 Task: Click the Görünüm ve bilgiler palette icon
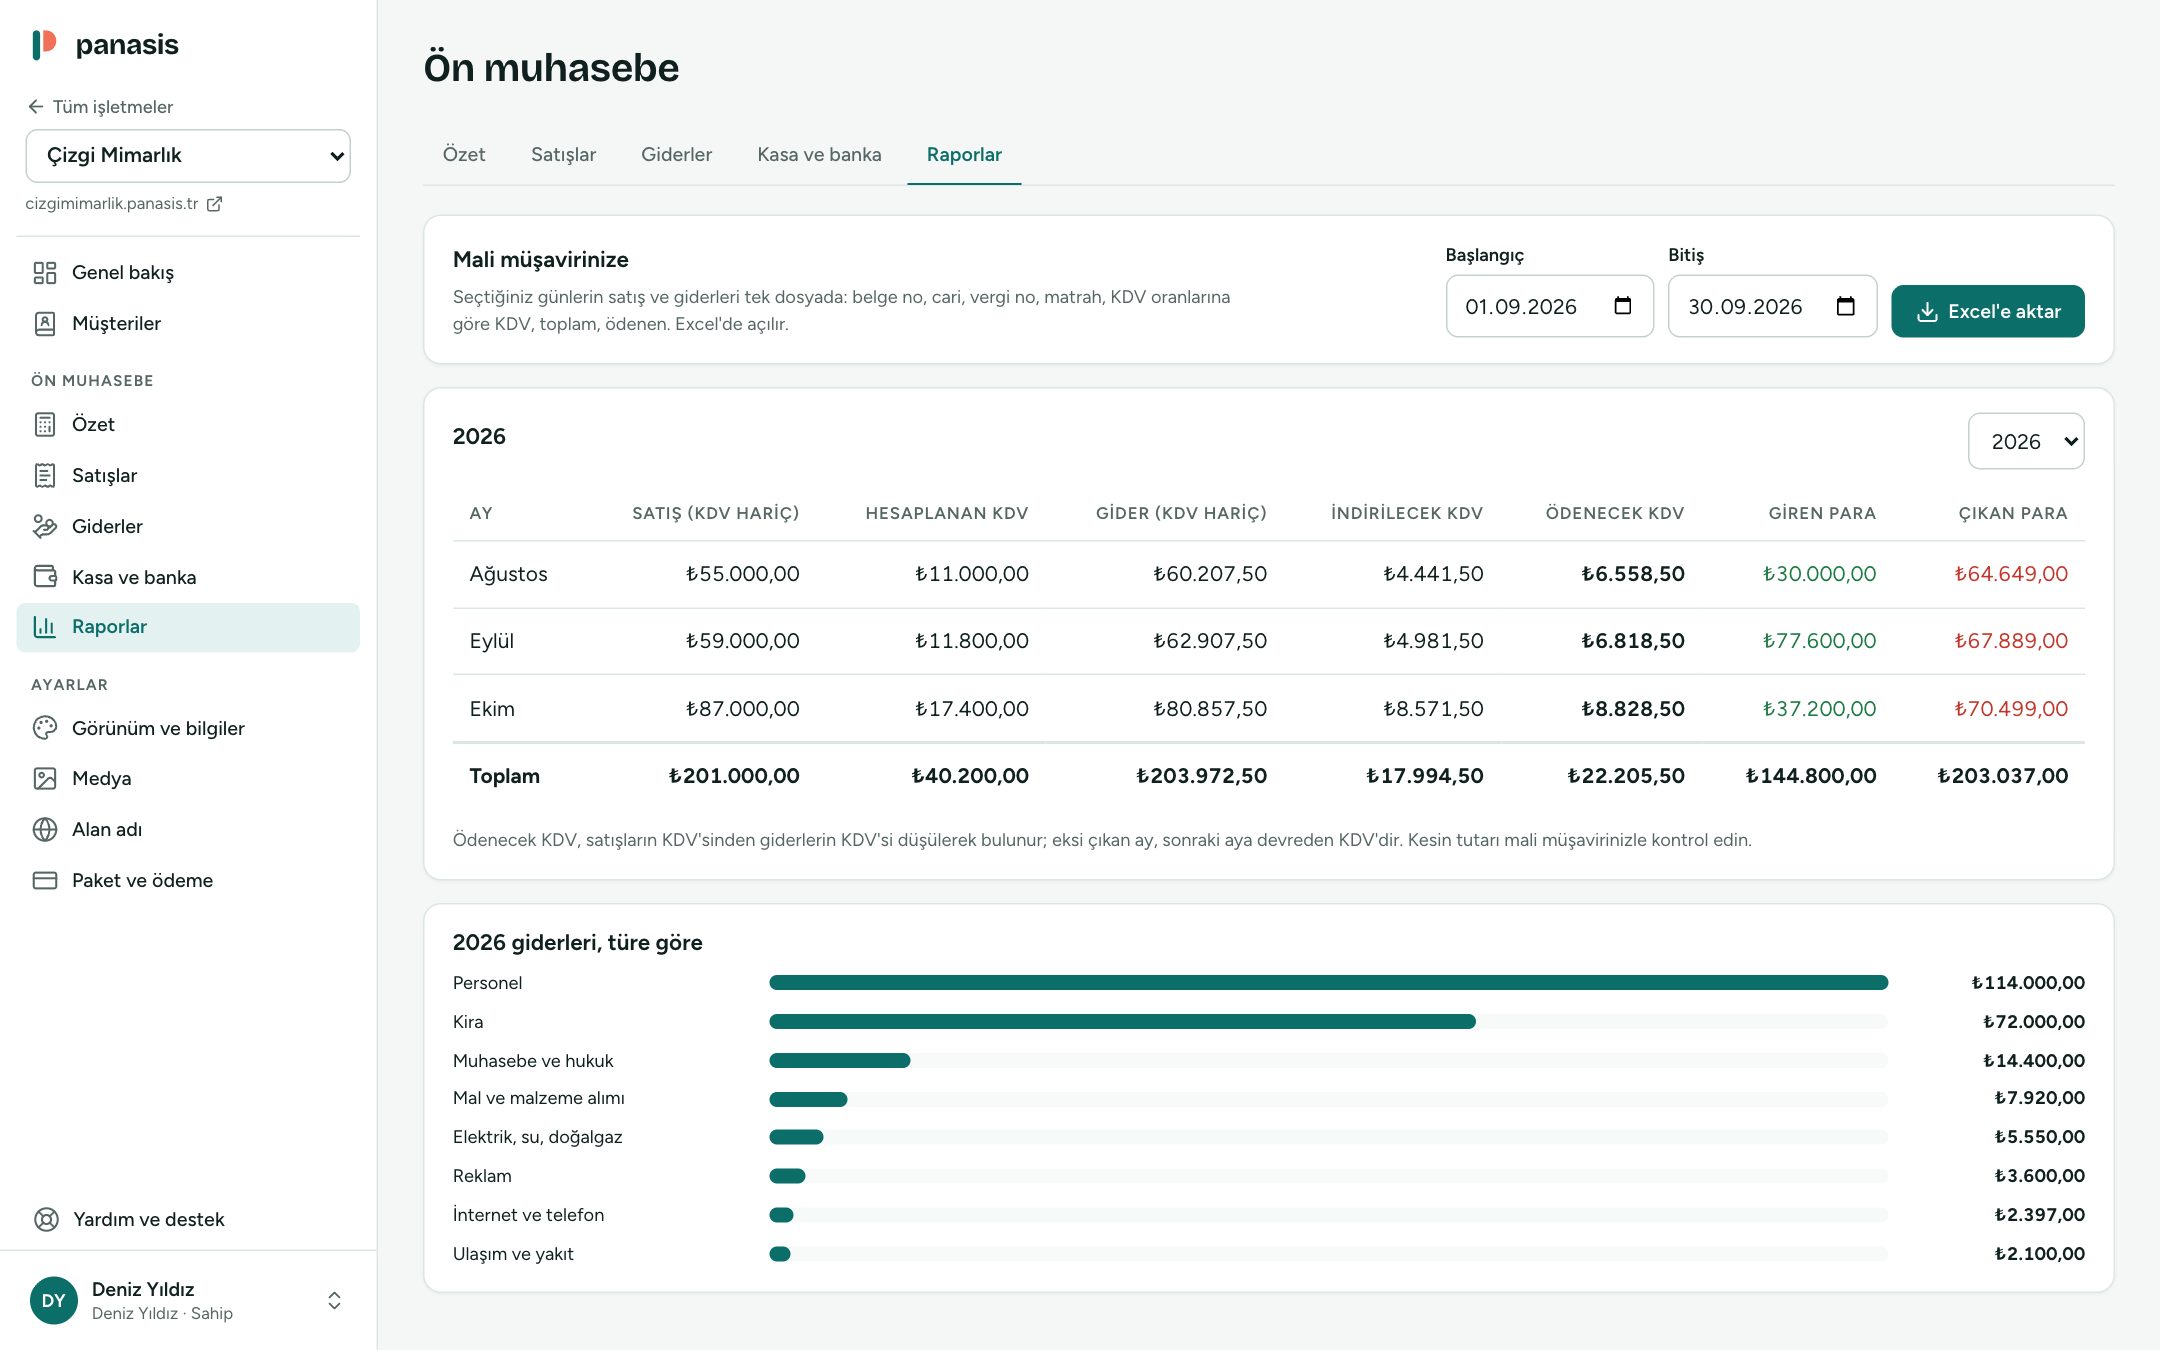coord(45,729)
